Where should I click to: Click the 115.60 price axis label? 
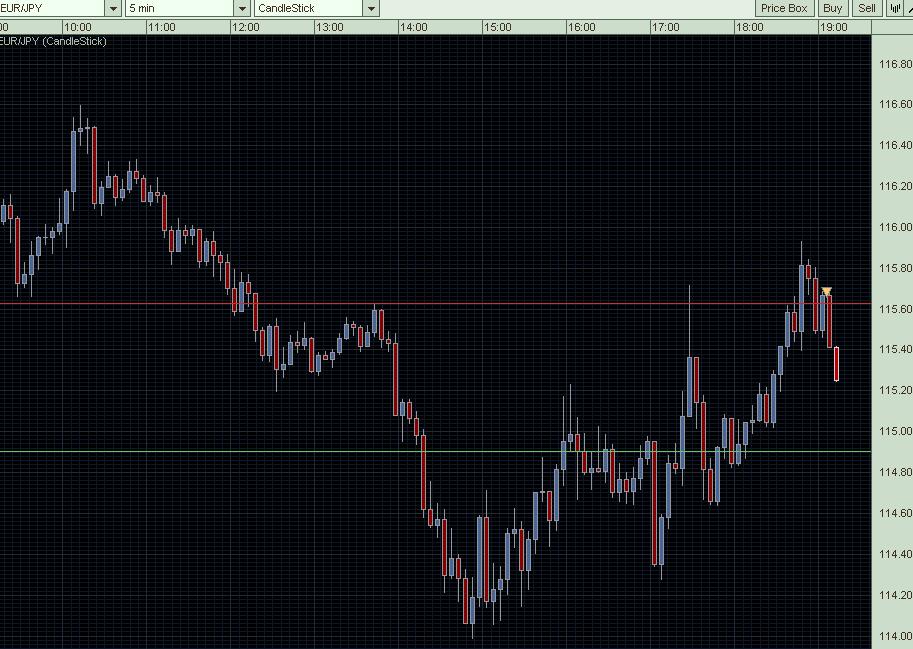click(x=895, y=308)
